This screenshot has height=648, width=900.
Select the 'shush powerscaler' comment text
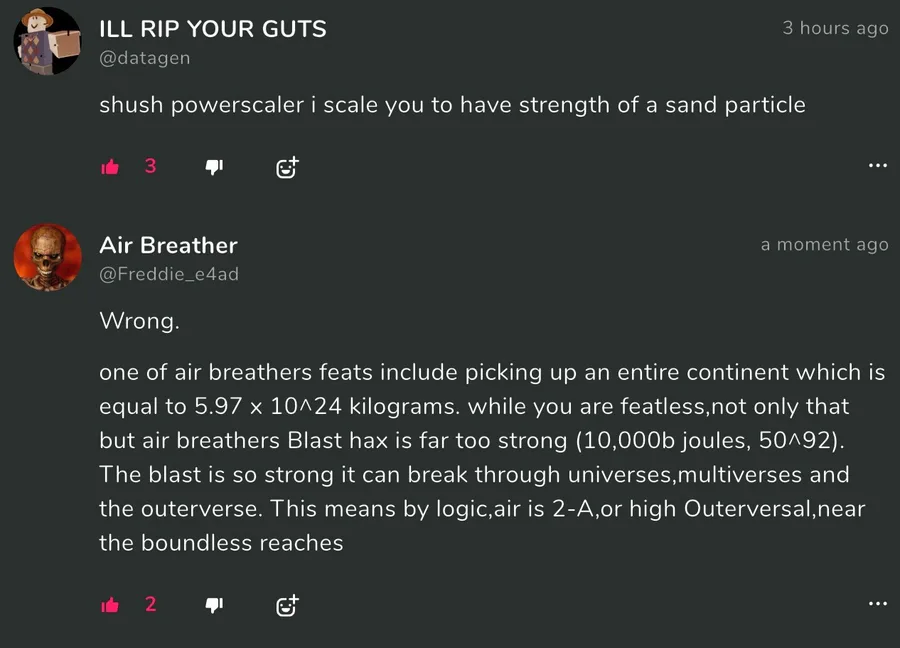point(452,105)
